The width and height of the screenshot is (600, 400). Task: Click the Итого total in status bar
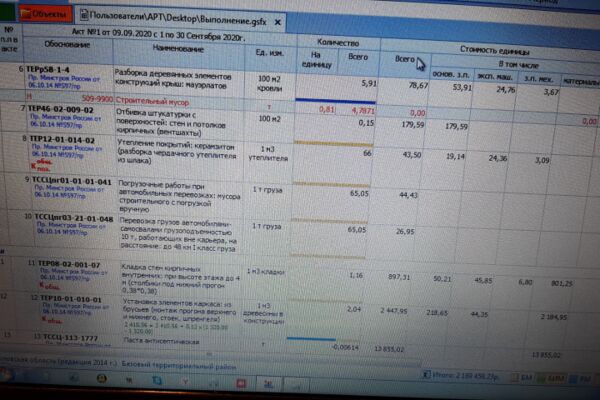[x=465, y=376]
